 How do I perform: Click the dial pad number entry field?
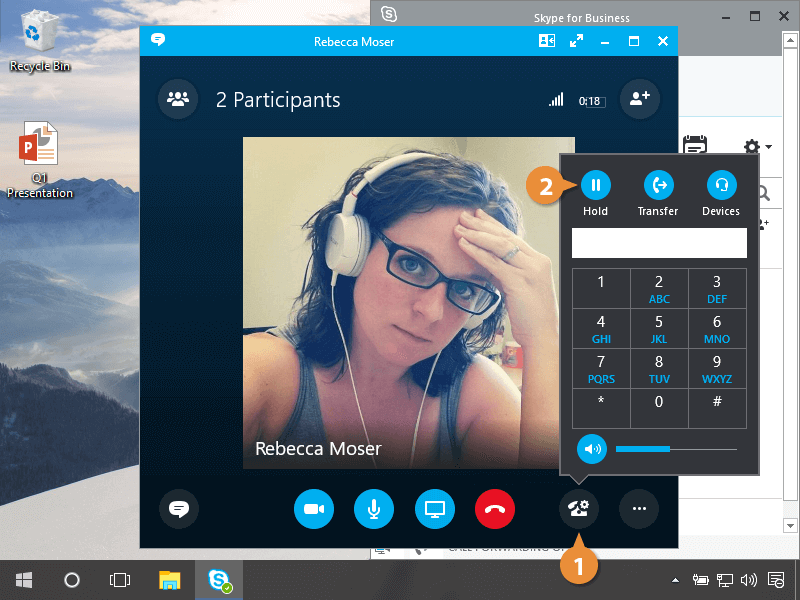[x=658, y=243]
